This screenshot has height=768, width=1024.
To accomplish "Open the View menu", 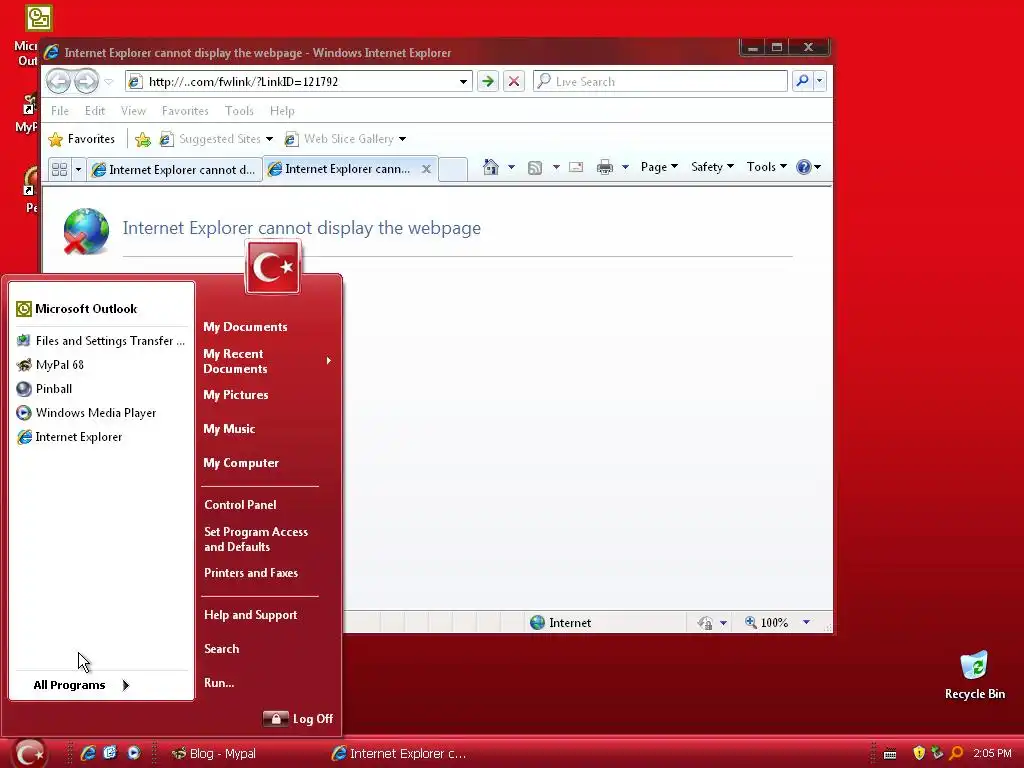I will pos(133,111).
